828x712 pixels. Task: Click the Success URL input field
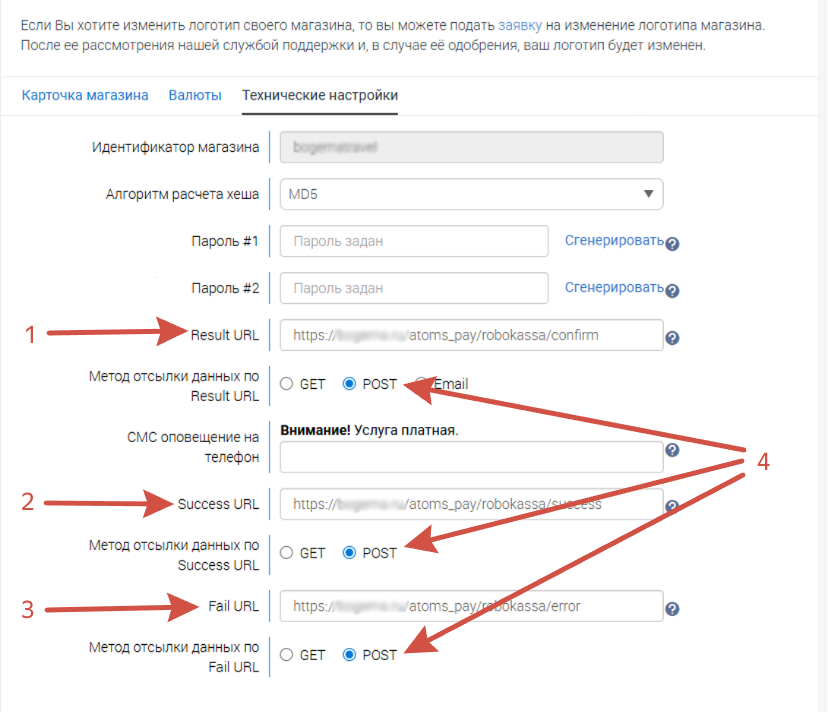click(x=472, y=504)
